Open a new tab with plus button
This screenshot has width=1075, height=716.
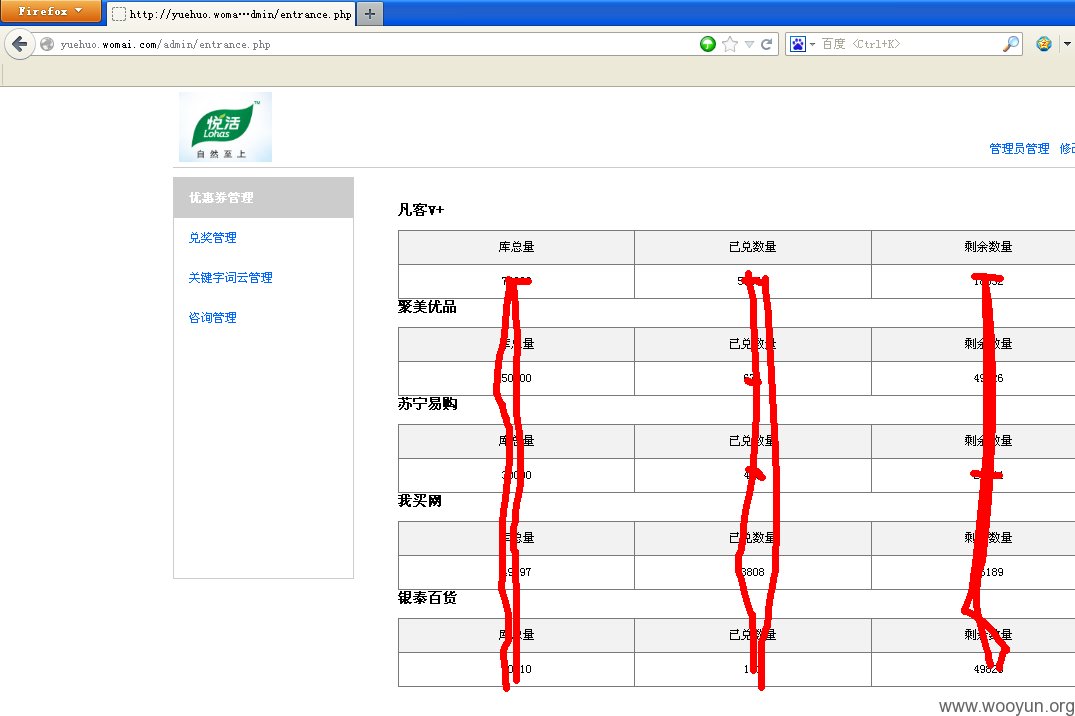pos(370,13)
